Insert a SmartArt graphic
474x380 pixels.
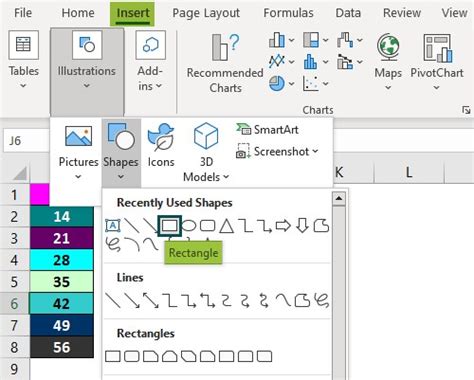click(267, 129)
